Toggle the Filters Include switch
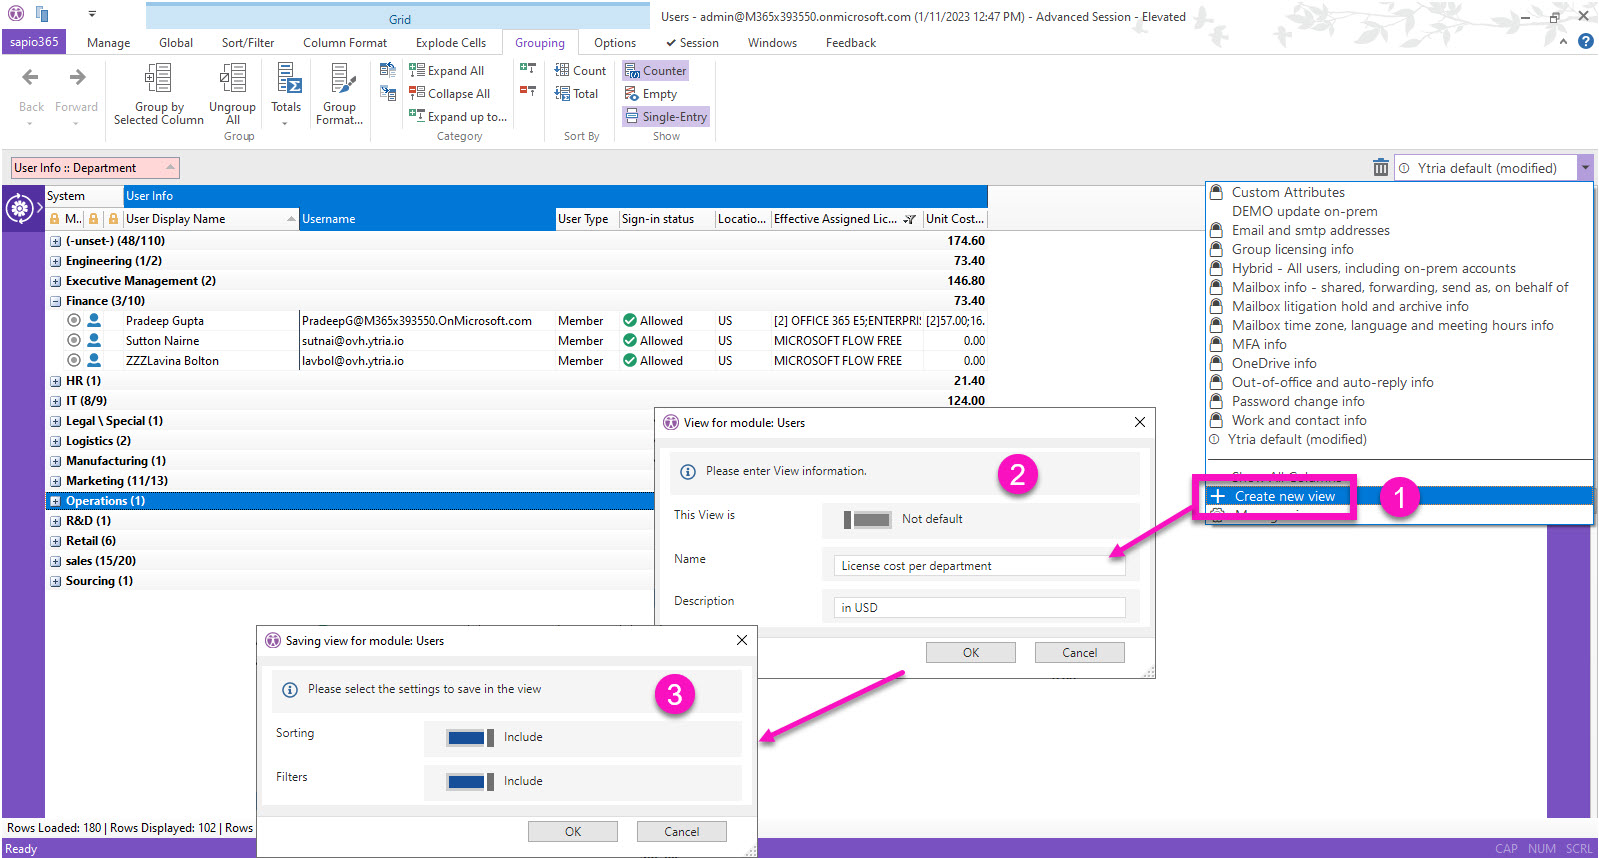Screen dimensions: 1599x858 pos(470,781)
